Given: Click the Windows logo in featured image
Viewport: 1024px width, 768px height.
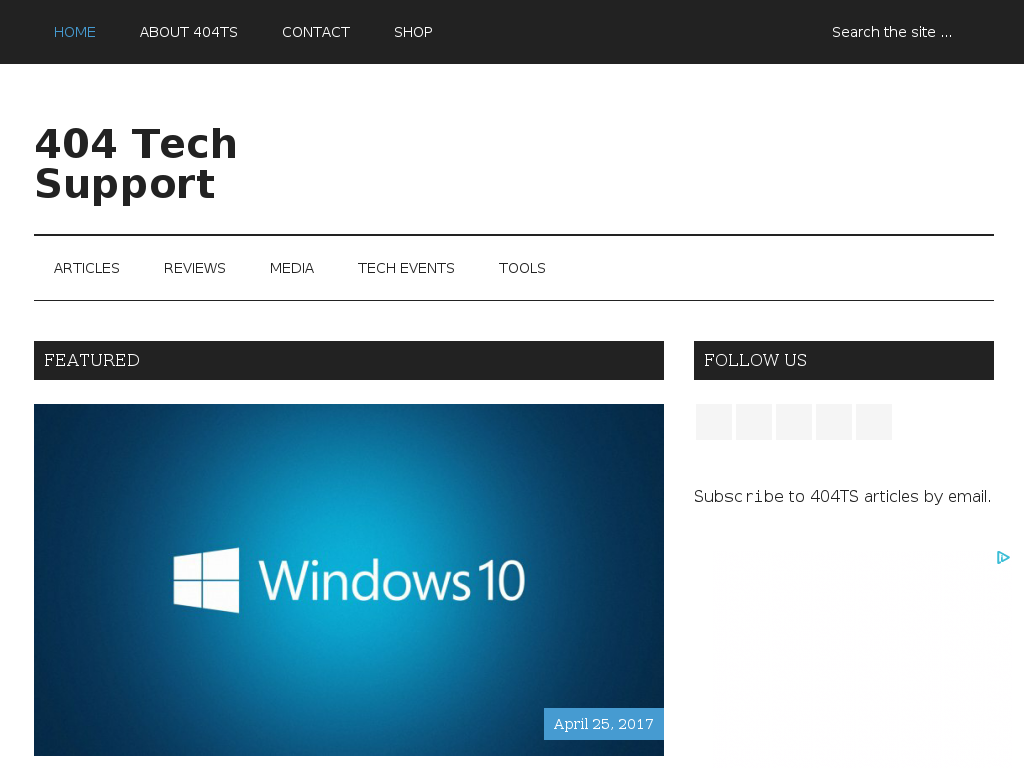Looking at the screenshot, I should coord(206,580).
